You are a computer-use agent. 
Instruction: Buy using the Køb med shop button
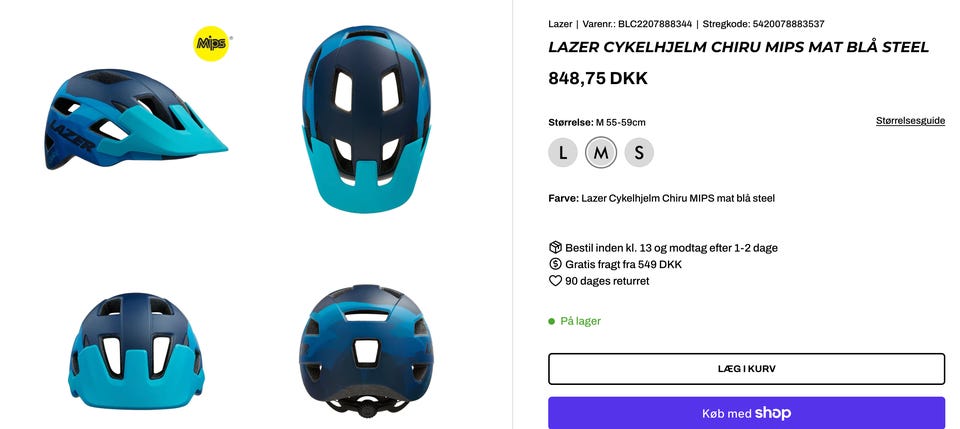746,413
